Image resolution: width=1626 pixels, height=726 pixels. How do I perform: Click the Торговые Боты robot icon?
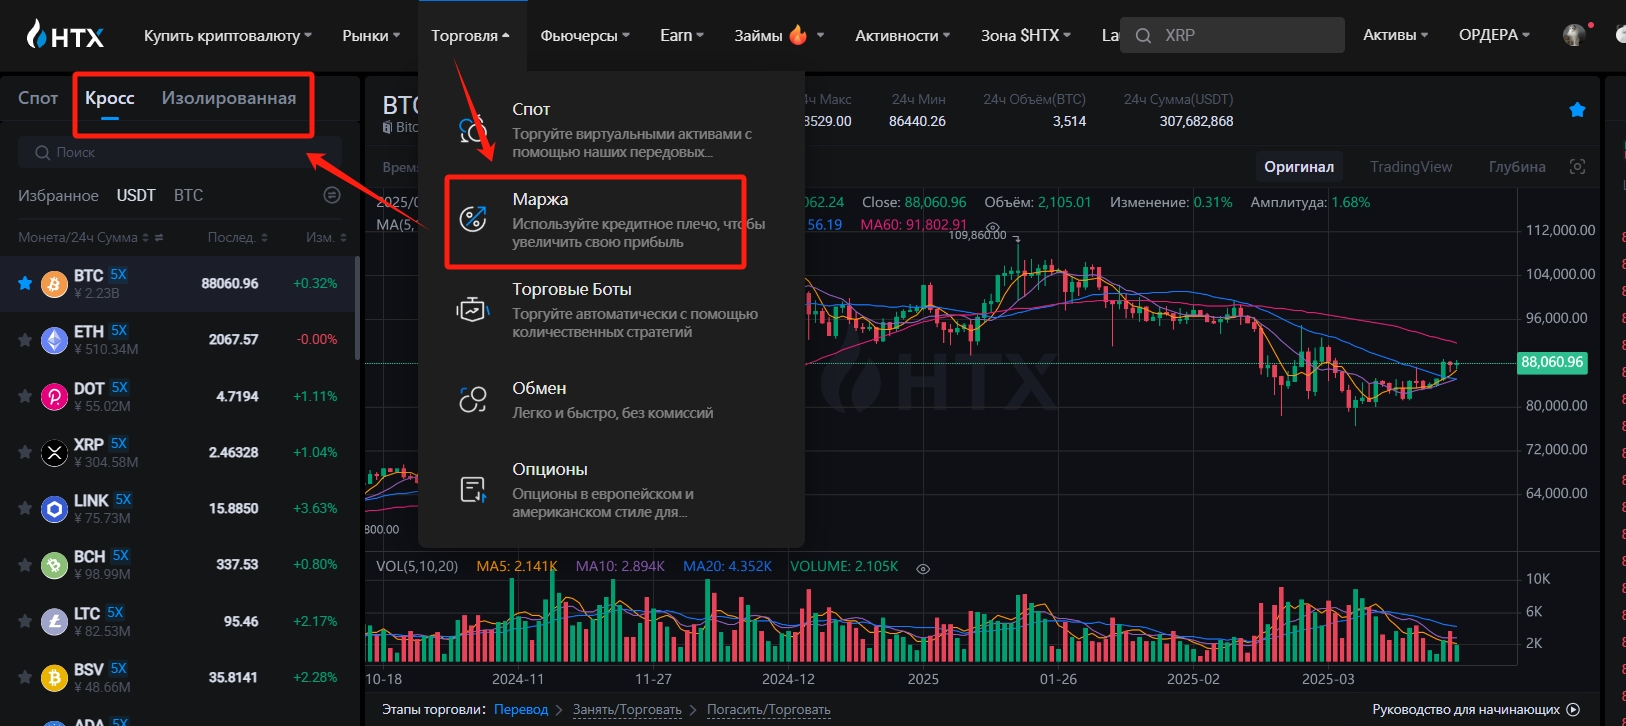(x=472, y=310)
